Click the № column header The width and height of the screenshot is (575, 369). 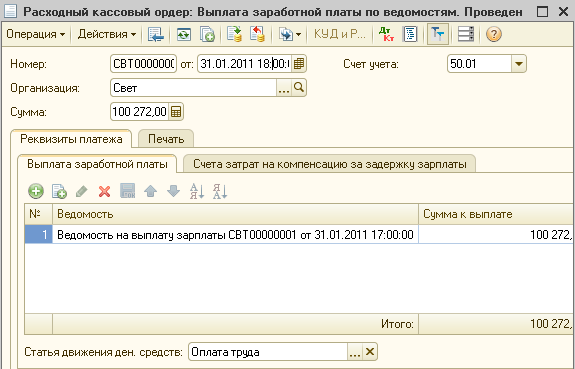(38, 214)
